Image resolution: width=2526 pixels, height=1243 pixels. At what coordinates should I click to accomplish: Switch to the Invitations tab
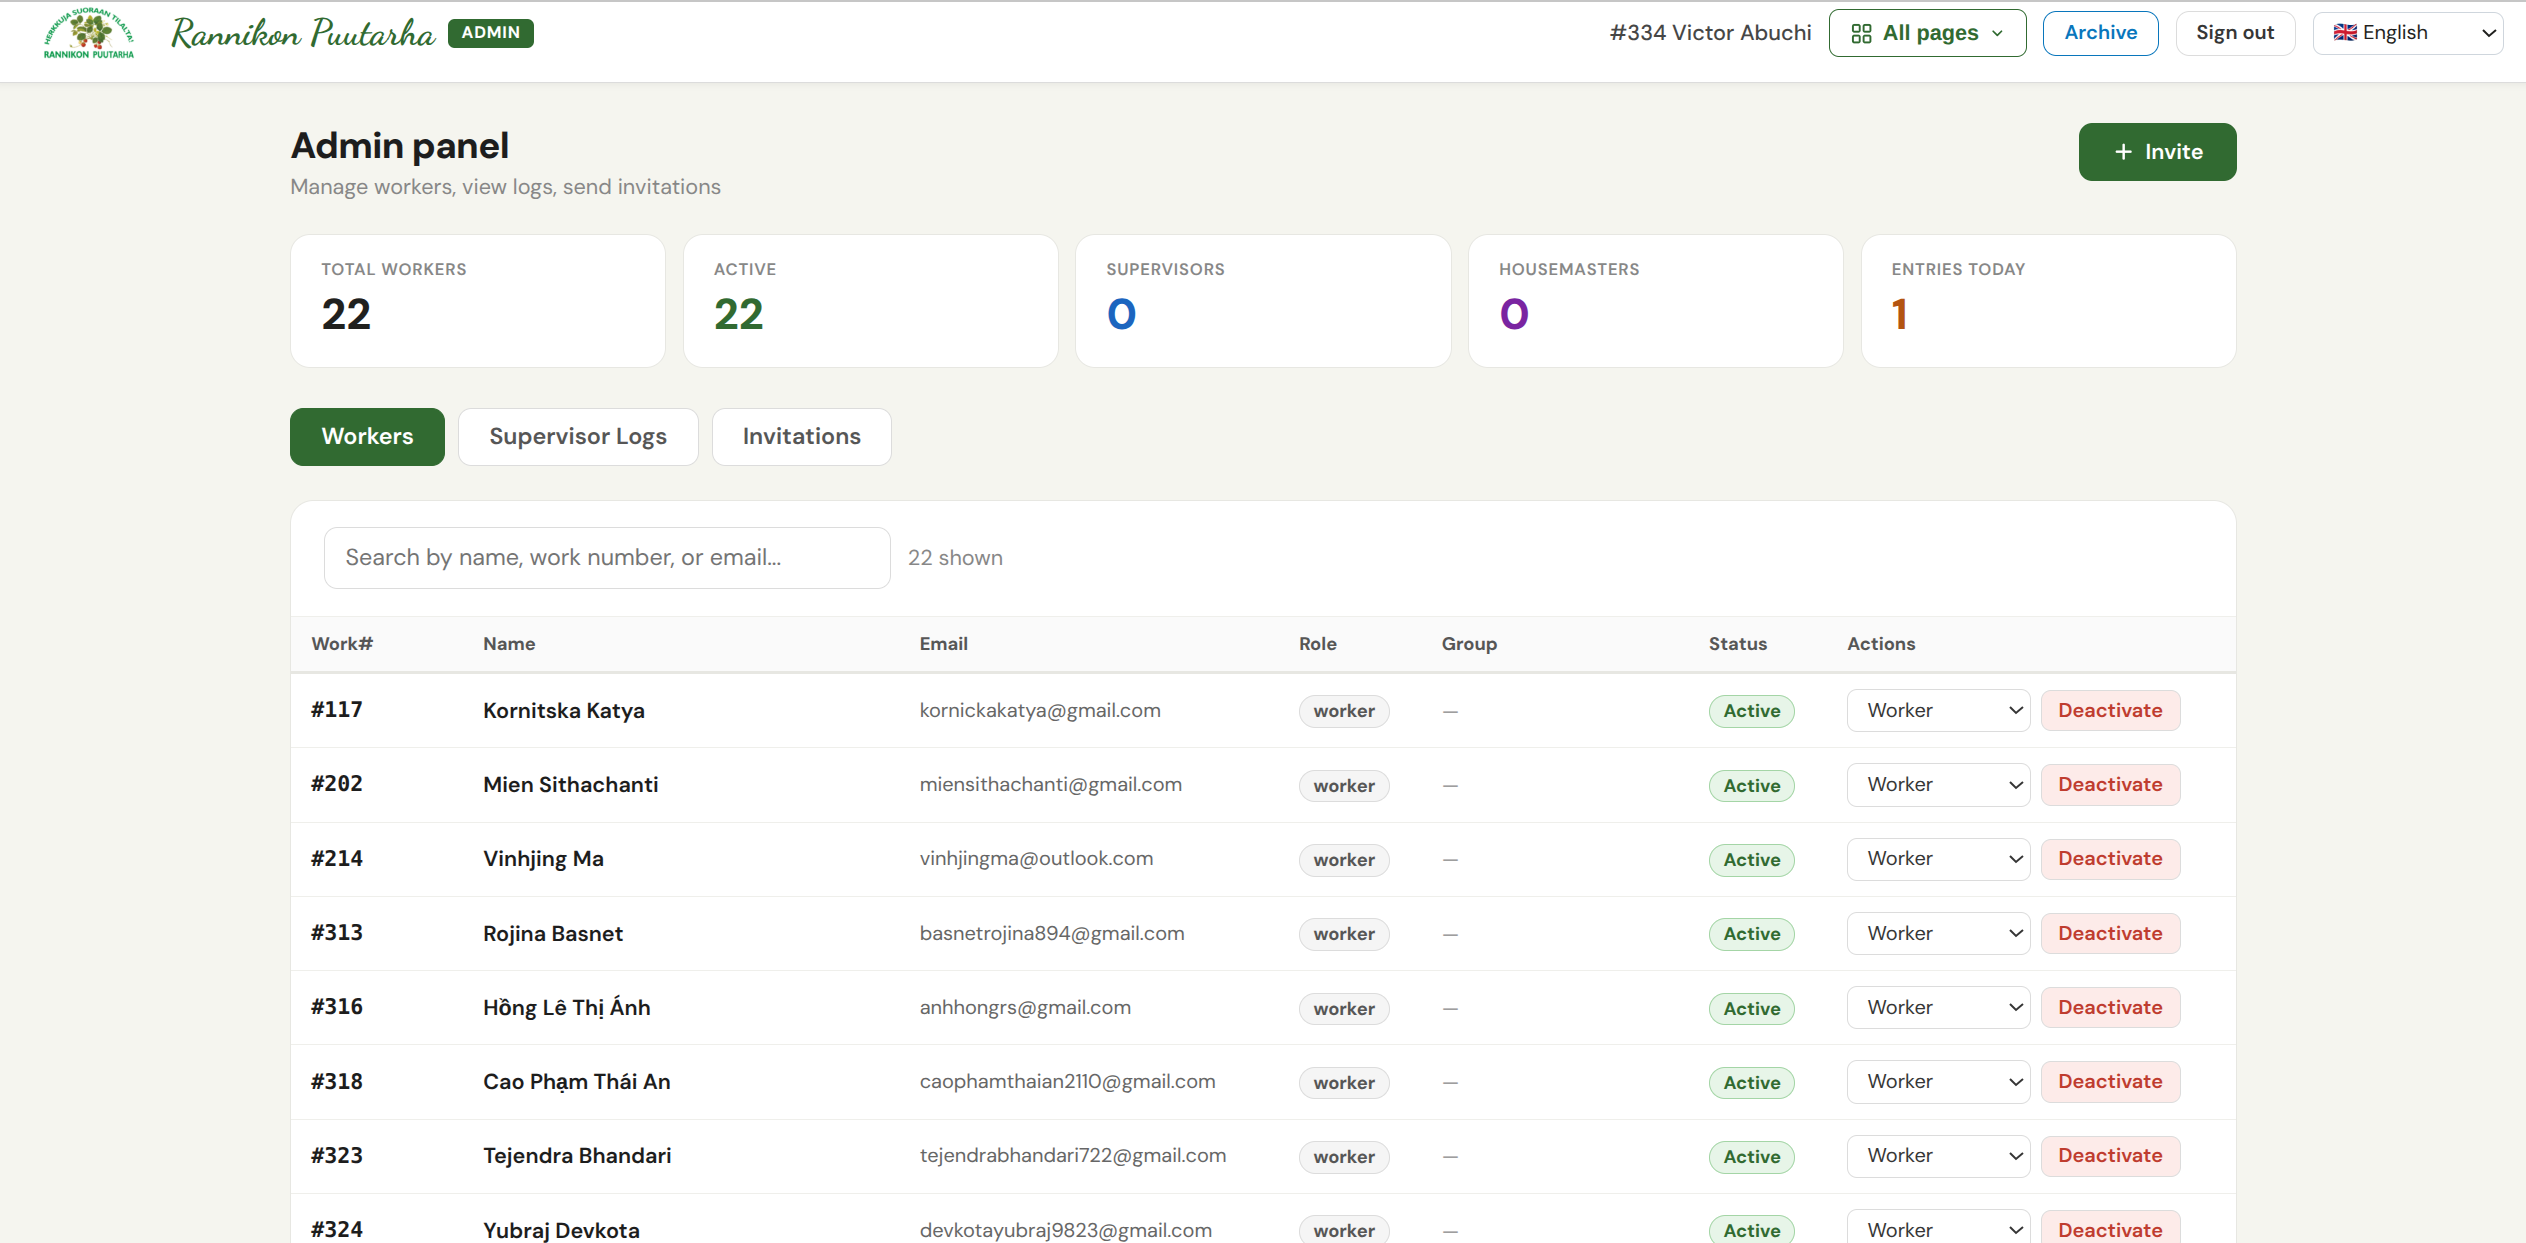(x=801, y=437)
